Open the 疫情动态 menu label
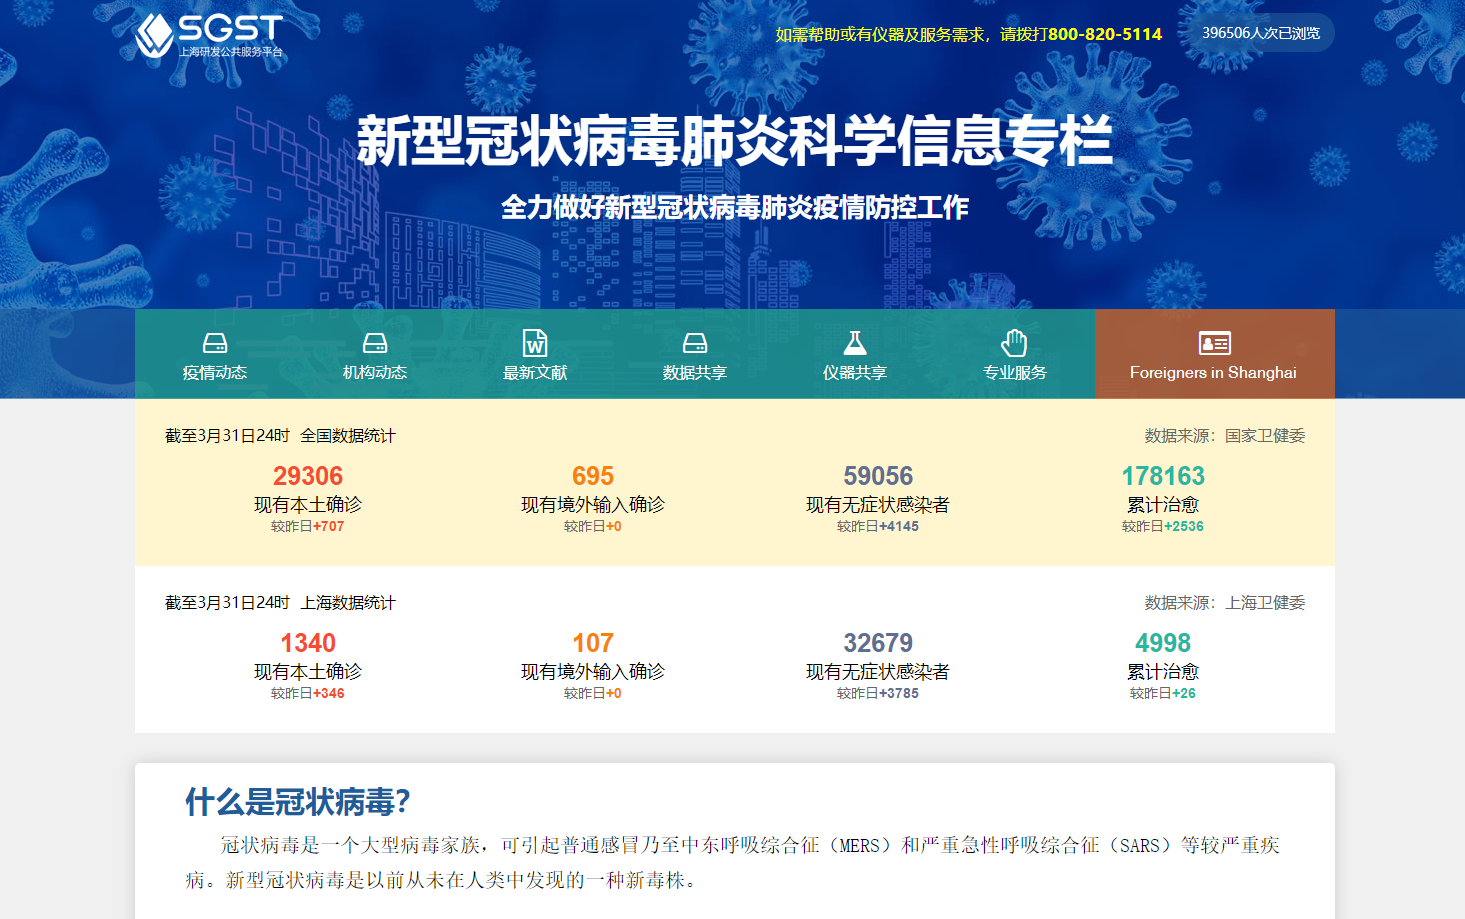1465x919 pixels. click(x=215, y=373)
